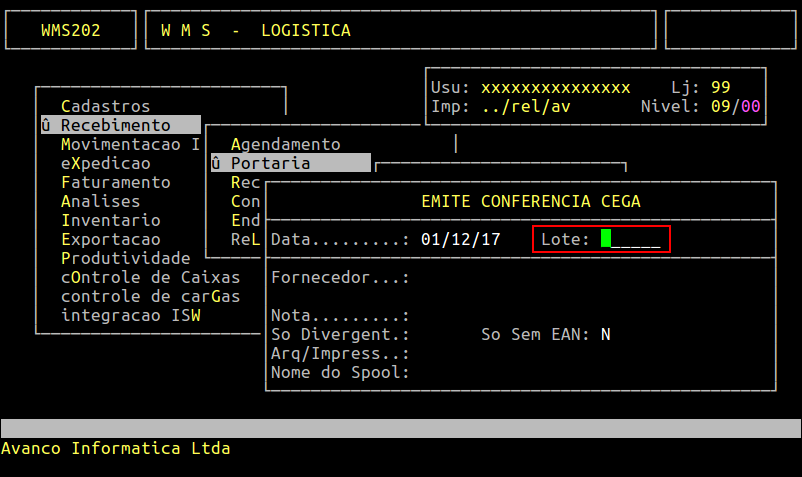Click the Data field value 01/12/17
The height and width of the screenshot is (477, 802).
460,240
